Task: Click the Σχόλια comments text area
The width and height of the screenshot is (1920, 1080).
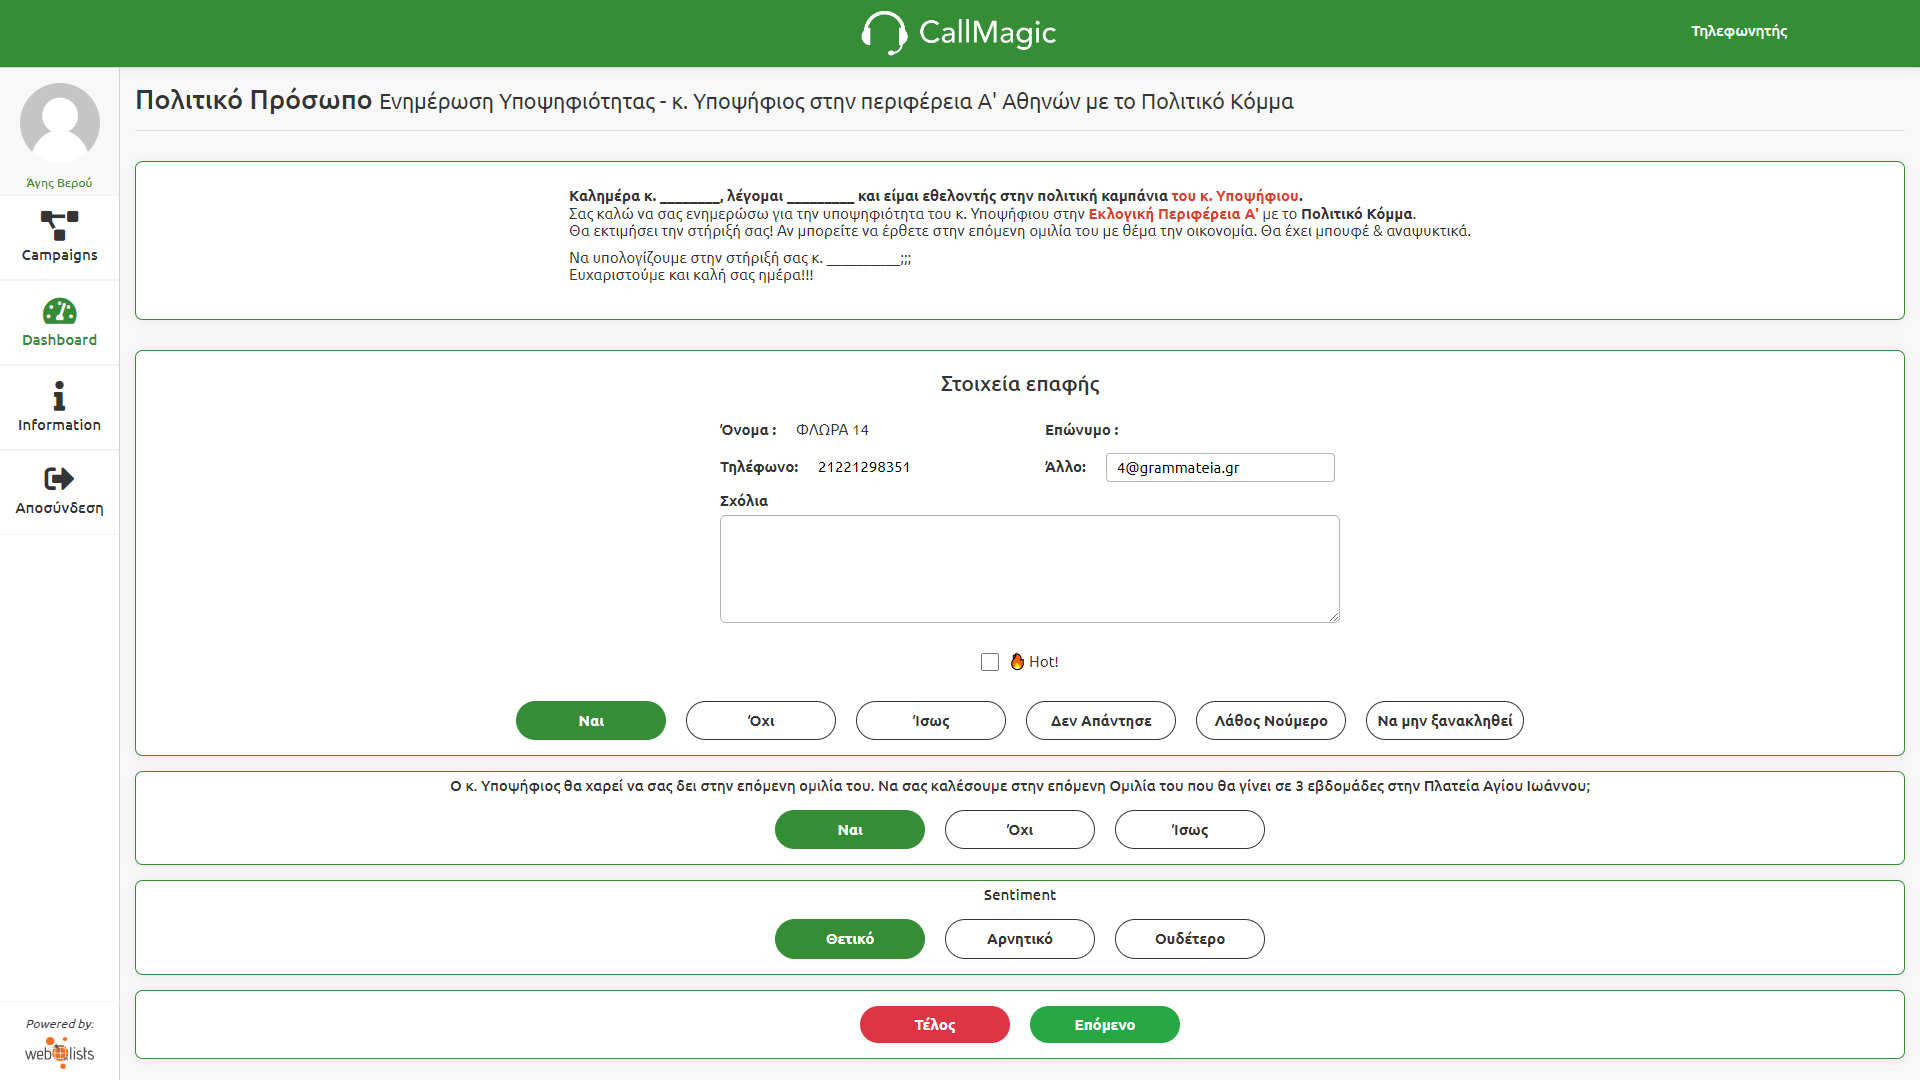Action: (1029, 568)
